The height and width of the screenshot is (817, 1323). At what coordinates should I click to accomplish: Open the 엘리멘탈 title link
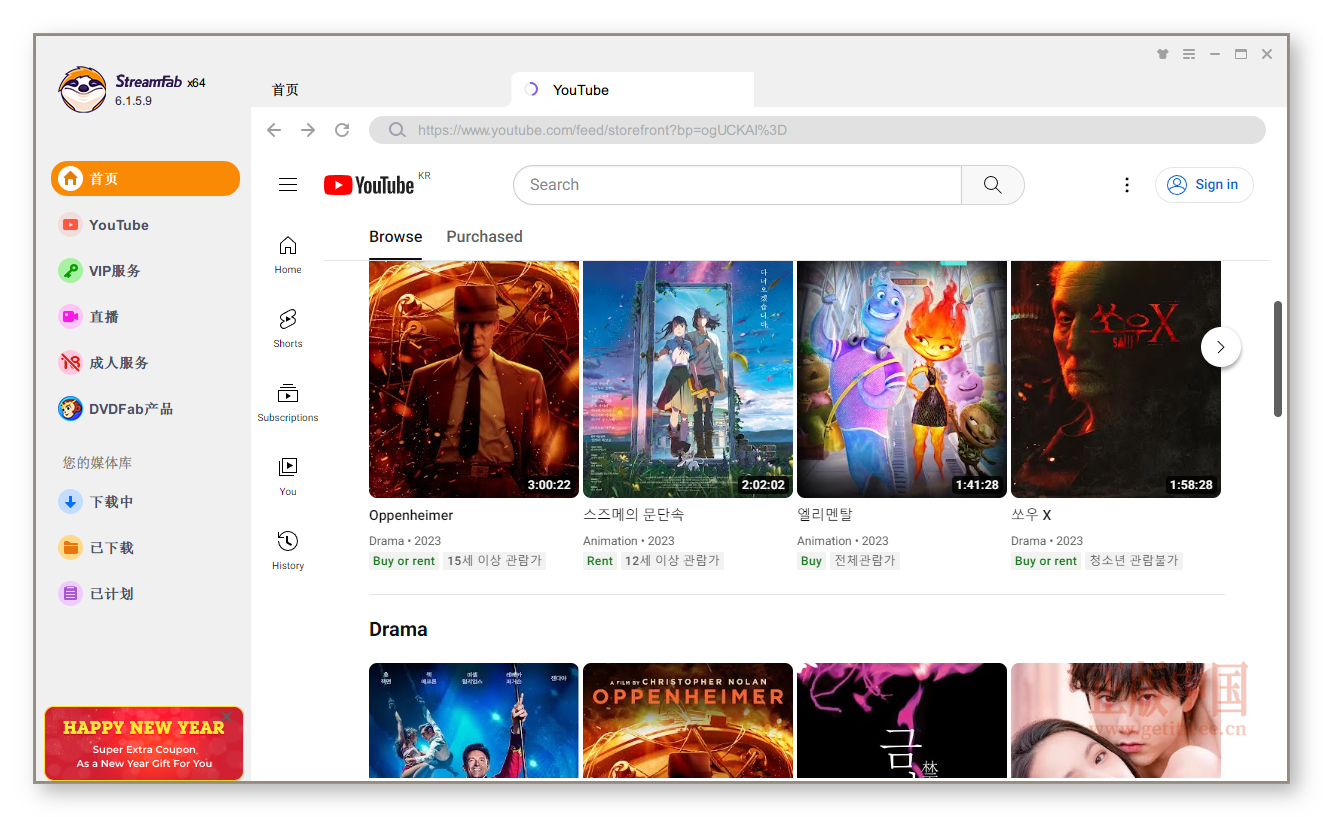tap(825, 515)
